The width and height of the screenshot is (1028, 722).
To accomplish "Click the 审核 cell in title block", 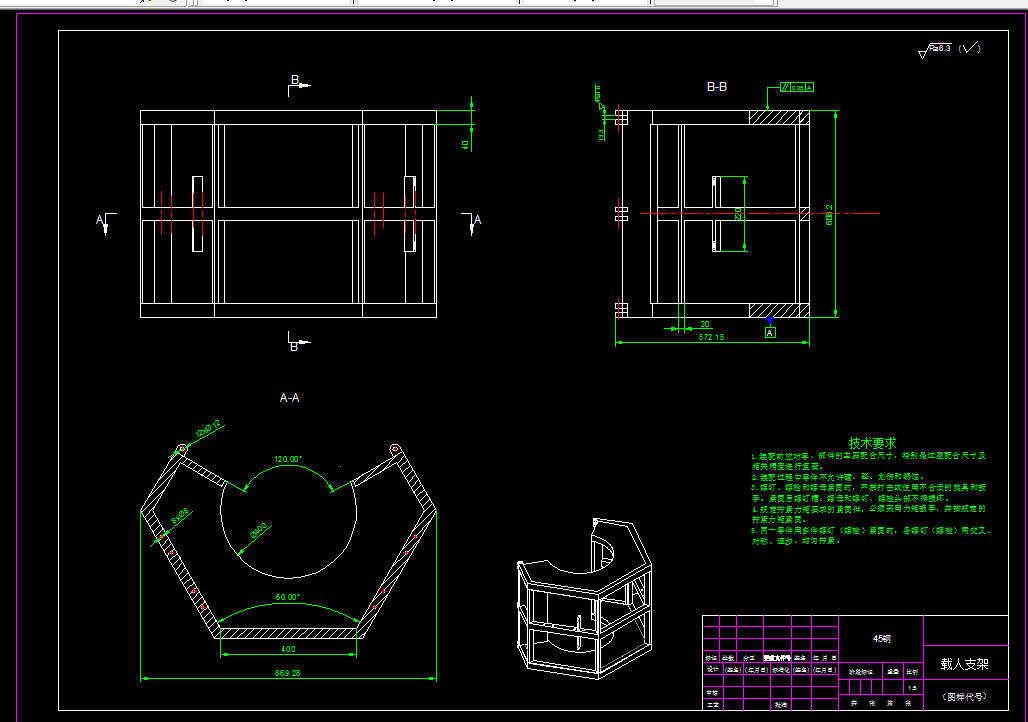I will pyautogui.click(x=712, y=692).
